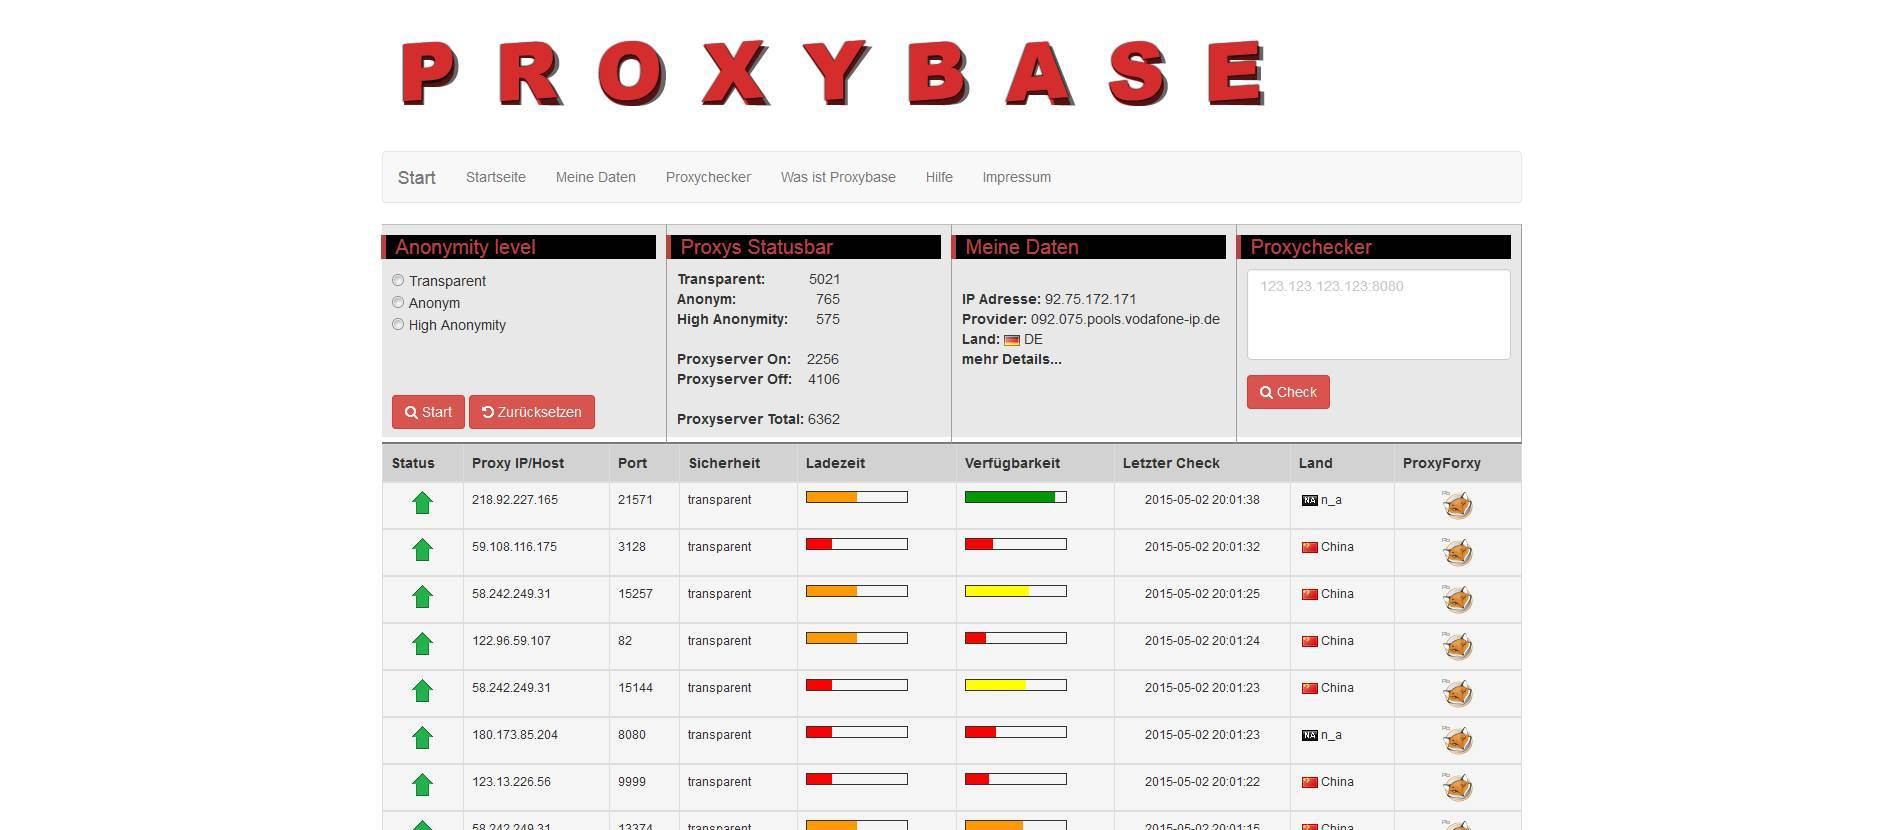Image resolution: width=1903 pixels, height=830 pixels.
Task: Click green status arrow for 122.96.59.107
Action: 422,644
